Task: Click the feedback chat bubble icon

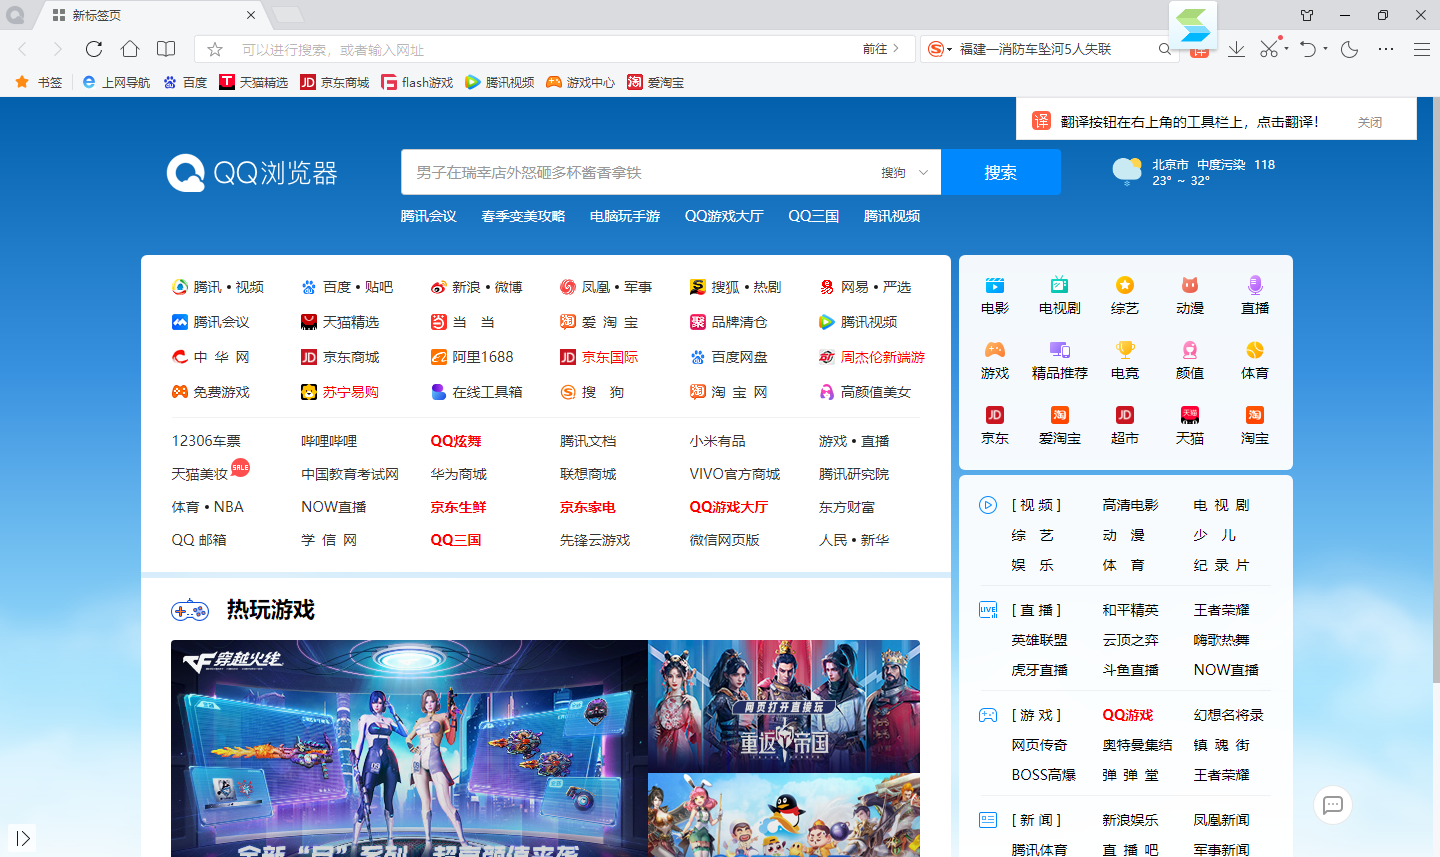Action: click(x=1332, y=805)
